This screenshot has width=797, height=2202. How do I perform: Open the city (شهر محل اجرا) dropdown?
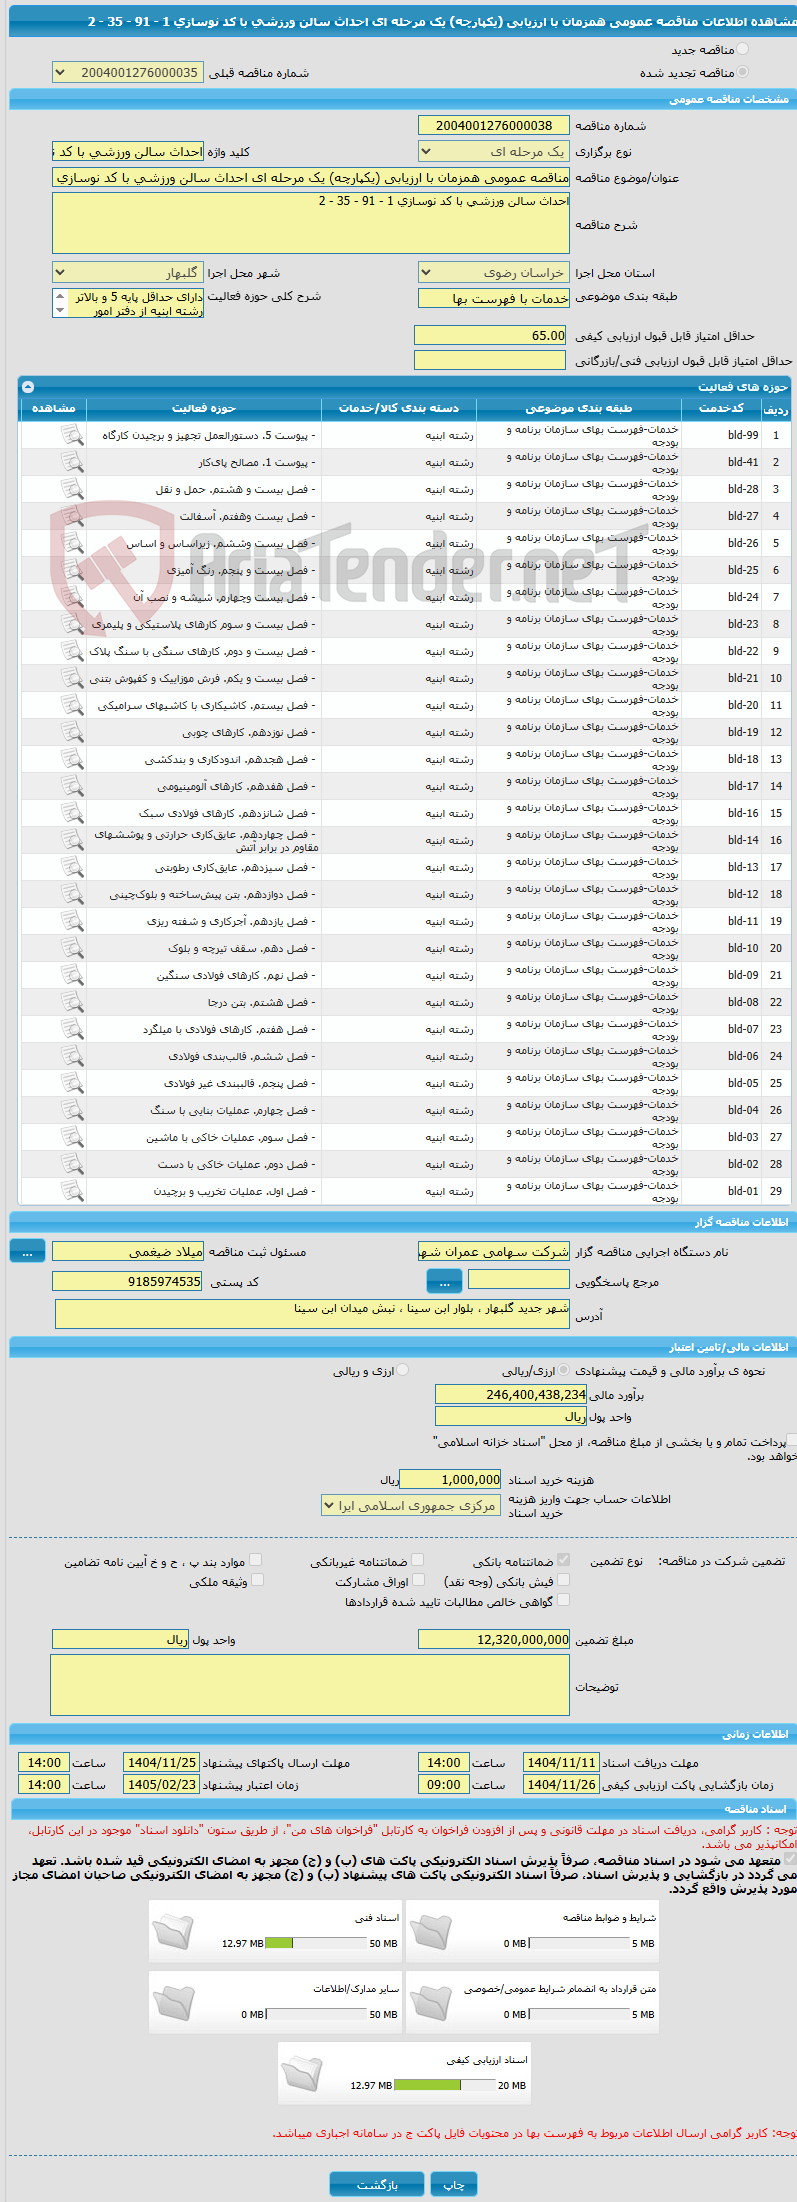(x=127, y=273)
